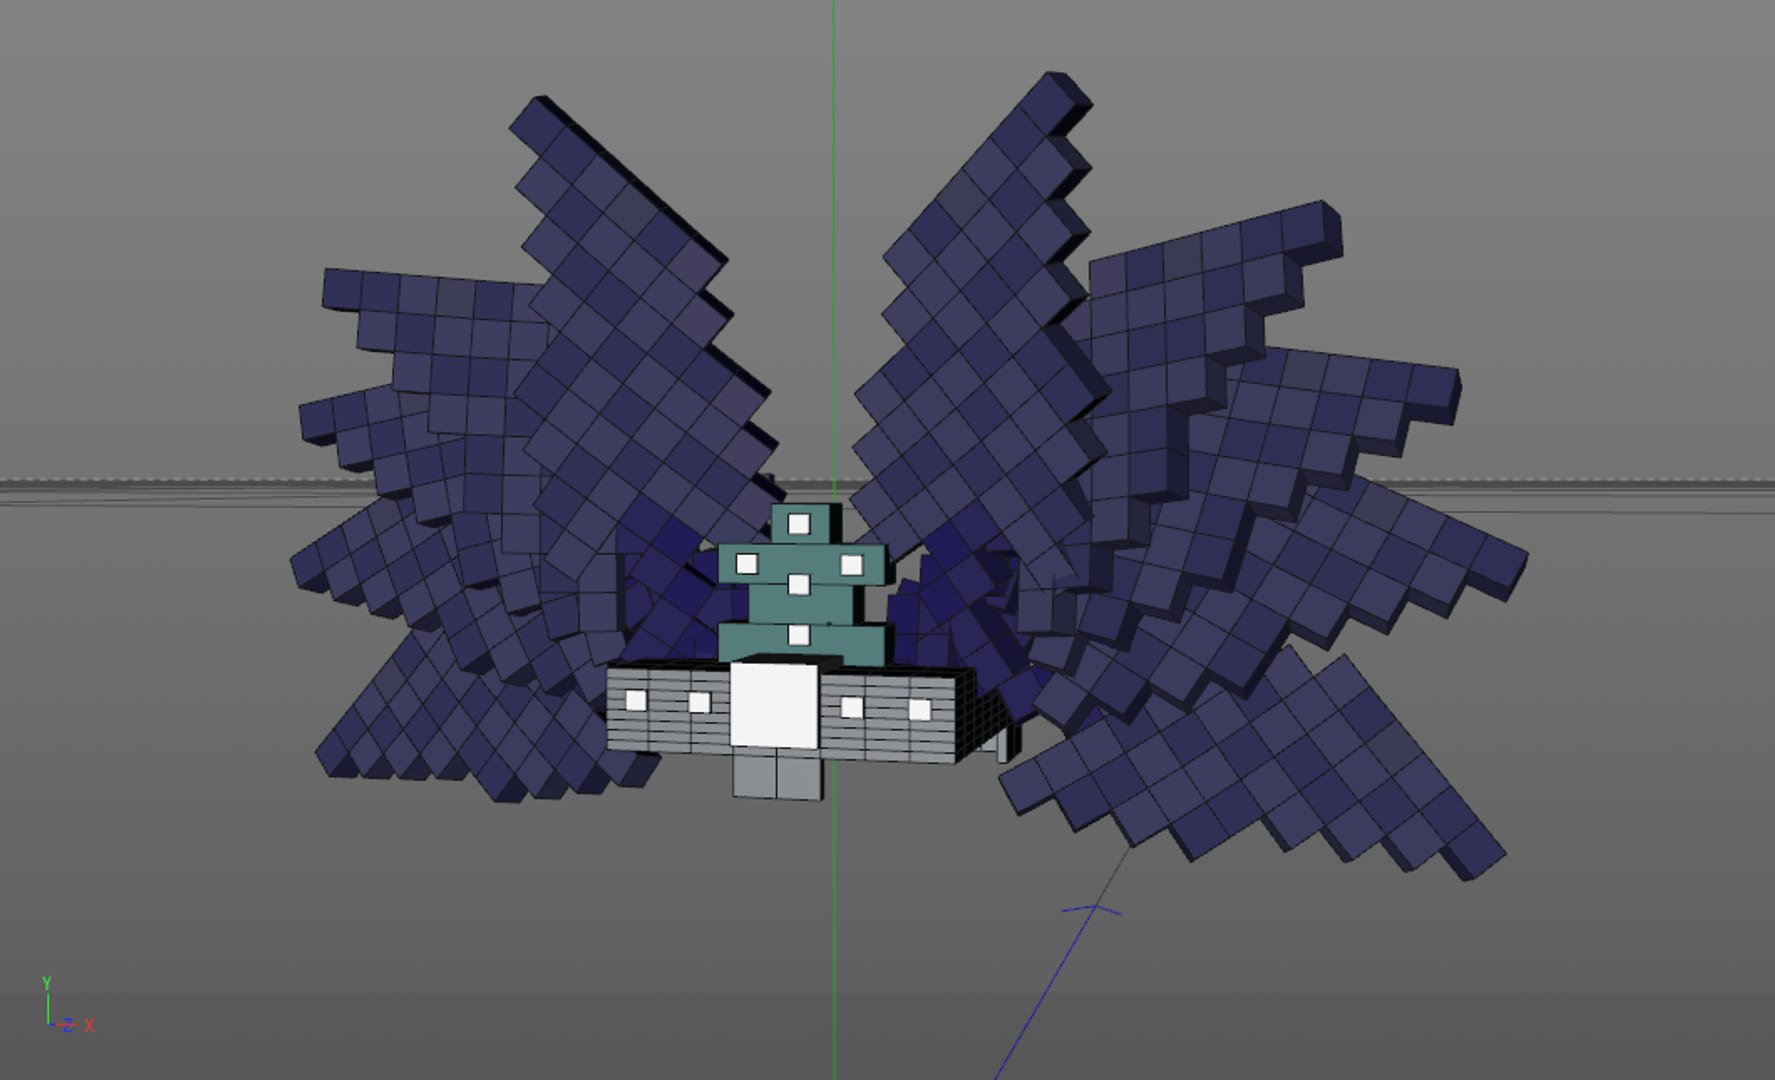Viewport: 1775px width, 1080px height.
Task: Select the tallest upper-right wing panel
Action: click(980, 320)
